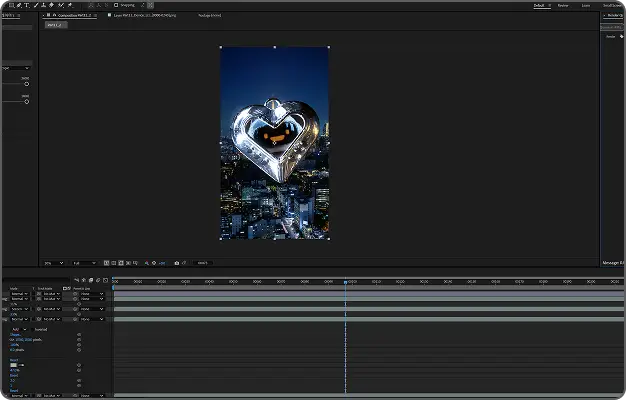Click the icon beside the Render button
The height and width of the screenshot is (400, 626).
(x=621, y=37)
